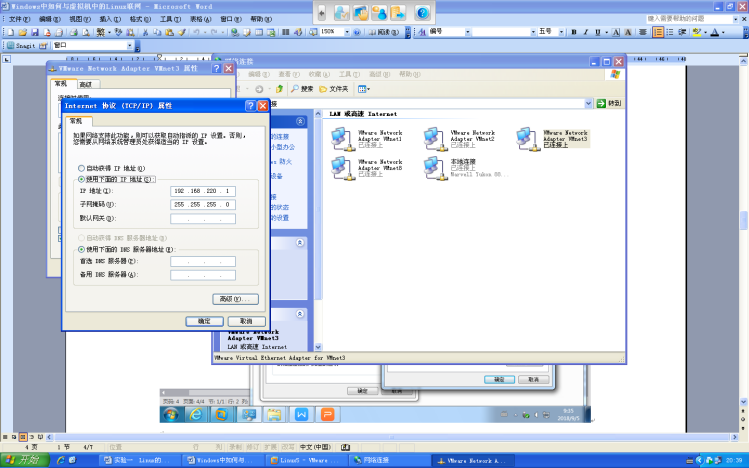The height and width of the screenshot is (468, 749).
Task: Open the Snagit 窗口 dropdown
Action: pos(129,45)
